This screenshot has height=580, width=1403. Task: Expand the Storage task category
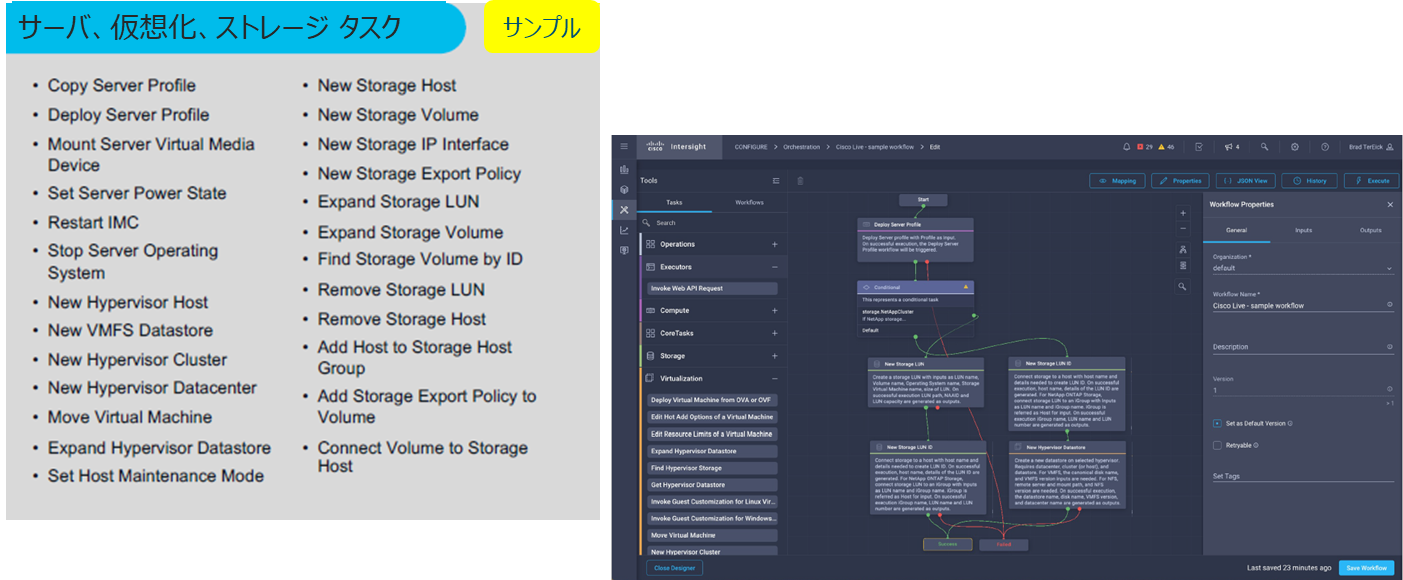point(775,355)
